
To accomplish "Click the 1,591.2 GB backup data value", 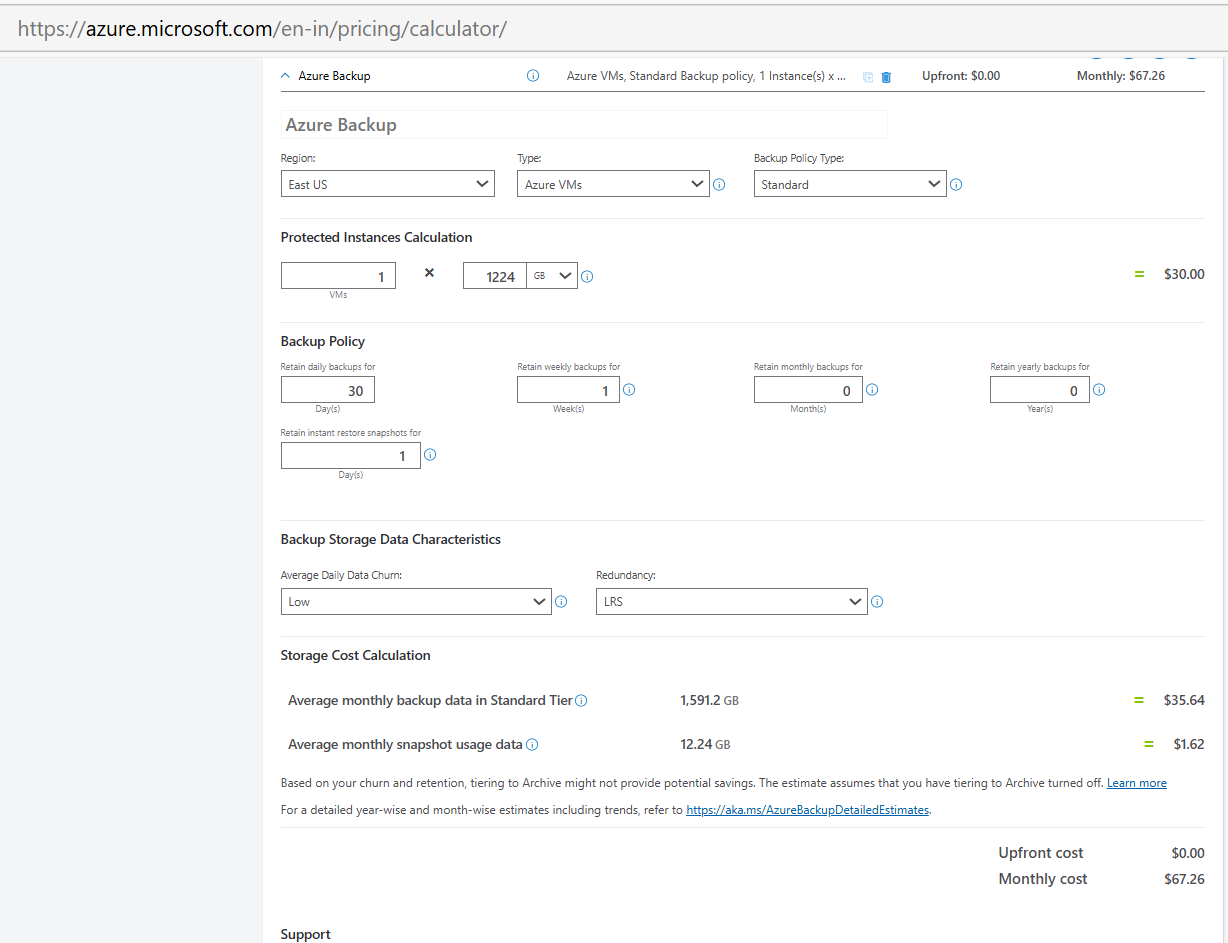I will [x=709, y=701].
